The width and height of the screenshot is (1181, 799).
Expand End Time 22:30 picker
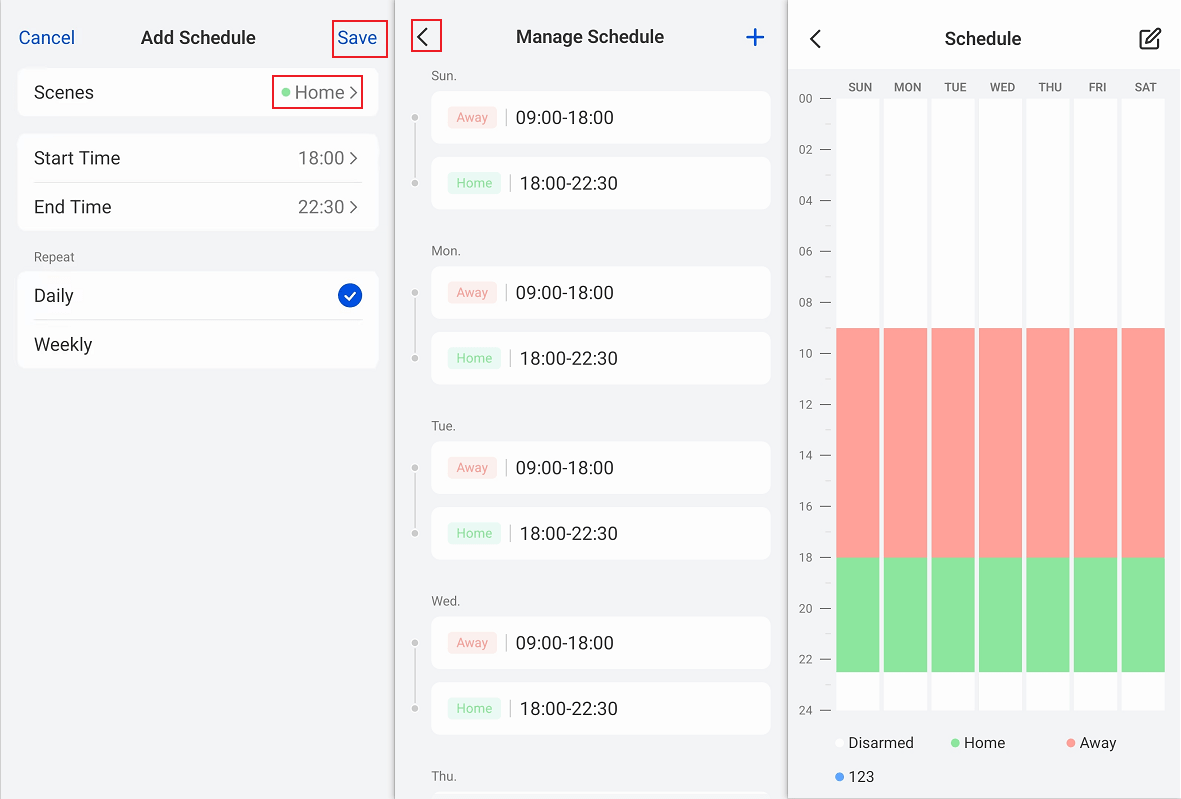tap(327, 207)
